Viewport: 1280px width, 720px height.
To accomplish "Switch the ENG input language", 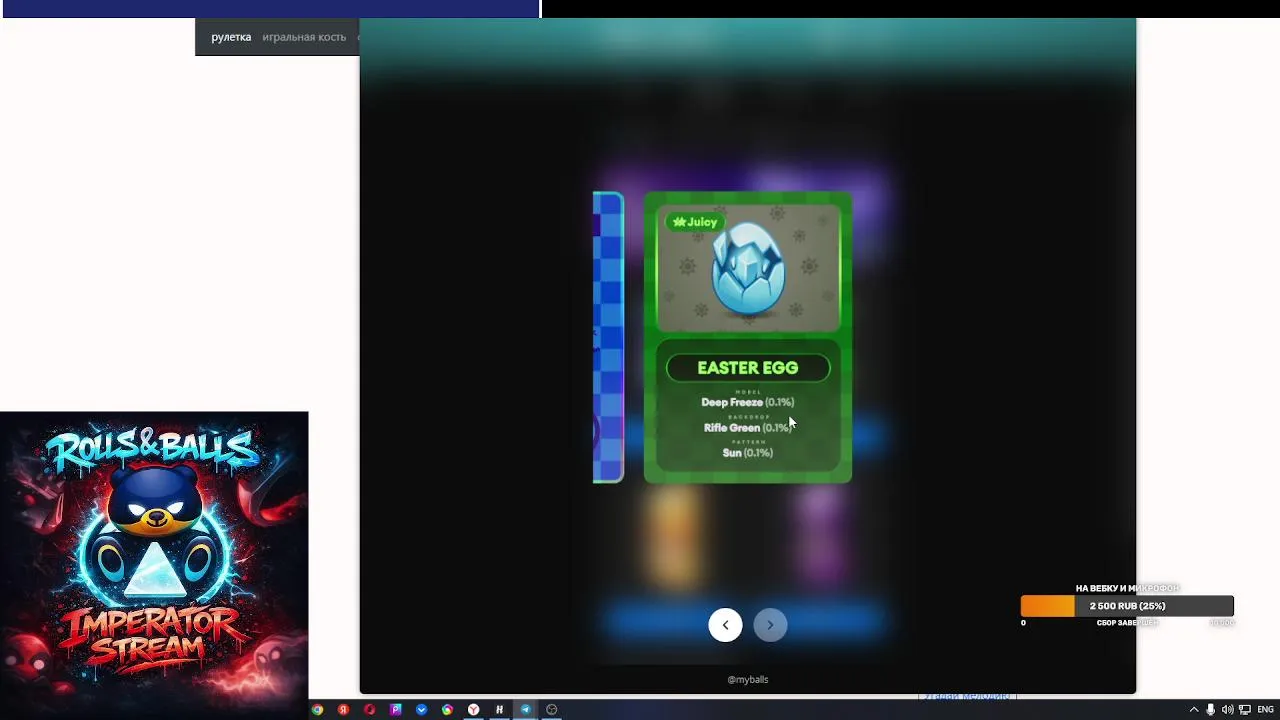I will pos(1265,710).
